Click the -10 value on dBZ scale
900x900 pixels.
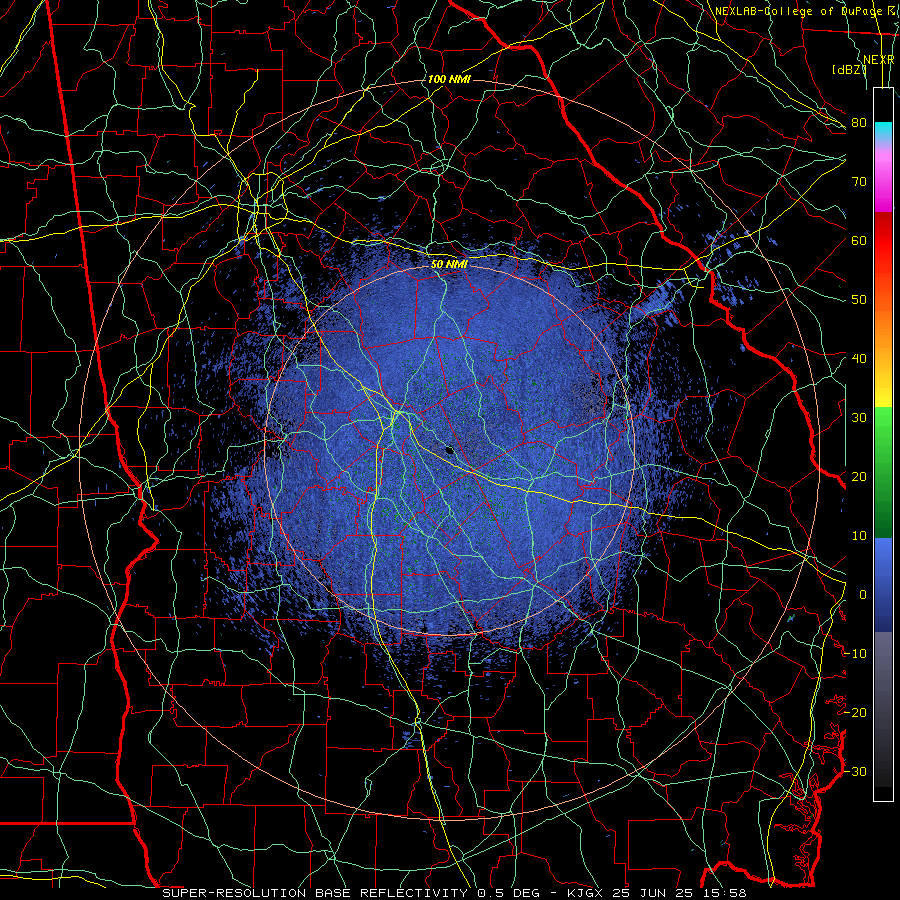[855, 654]
